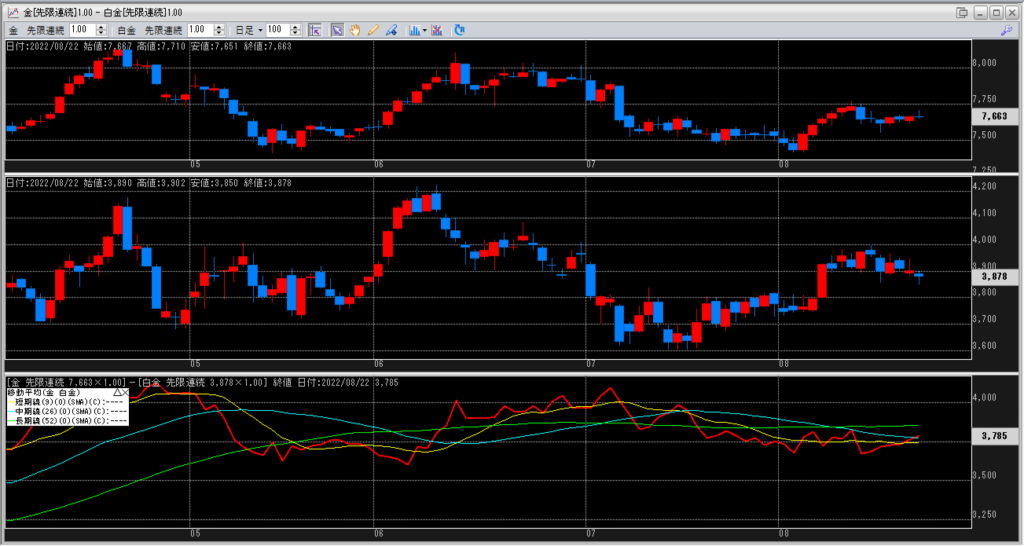Select the pencil drawing tool
This screenshot has height=546, width=1024.
[x=373, y=30]
